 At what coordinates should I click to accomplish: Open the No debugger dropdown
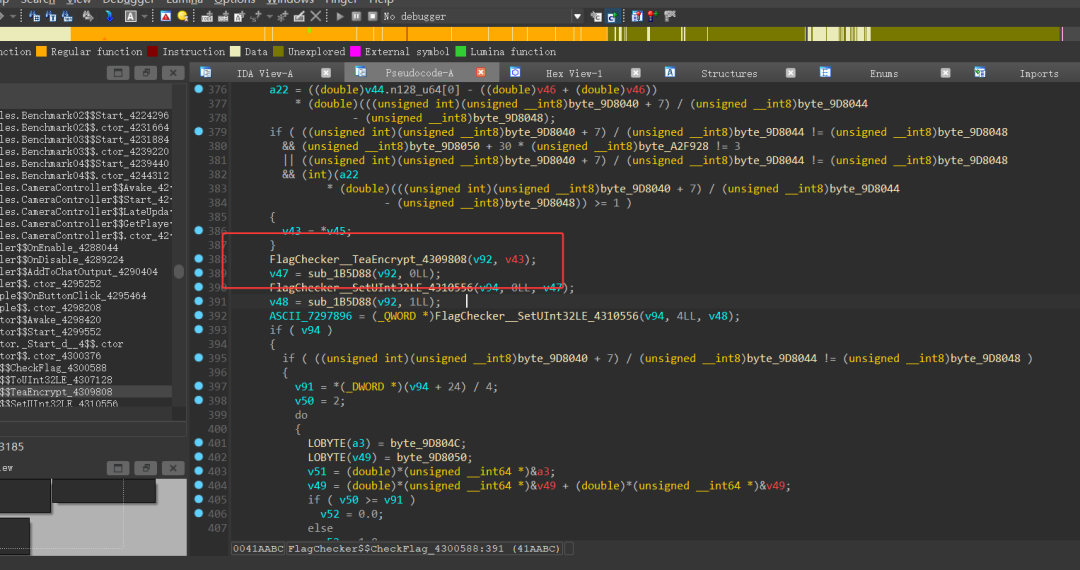click(577, 17)
